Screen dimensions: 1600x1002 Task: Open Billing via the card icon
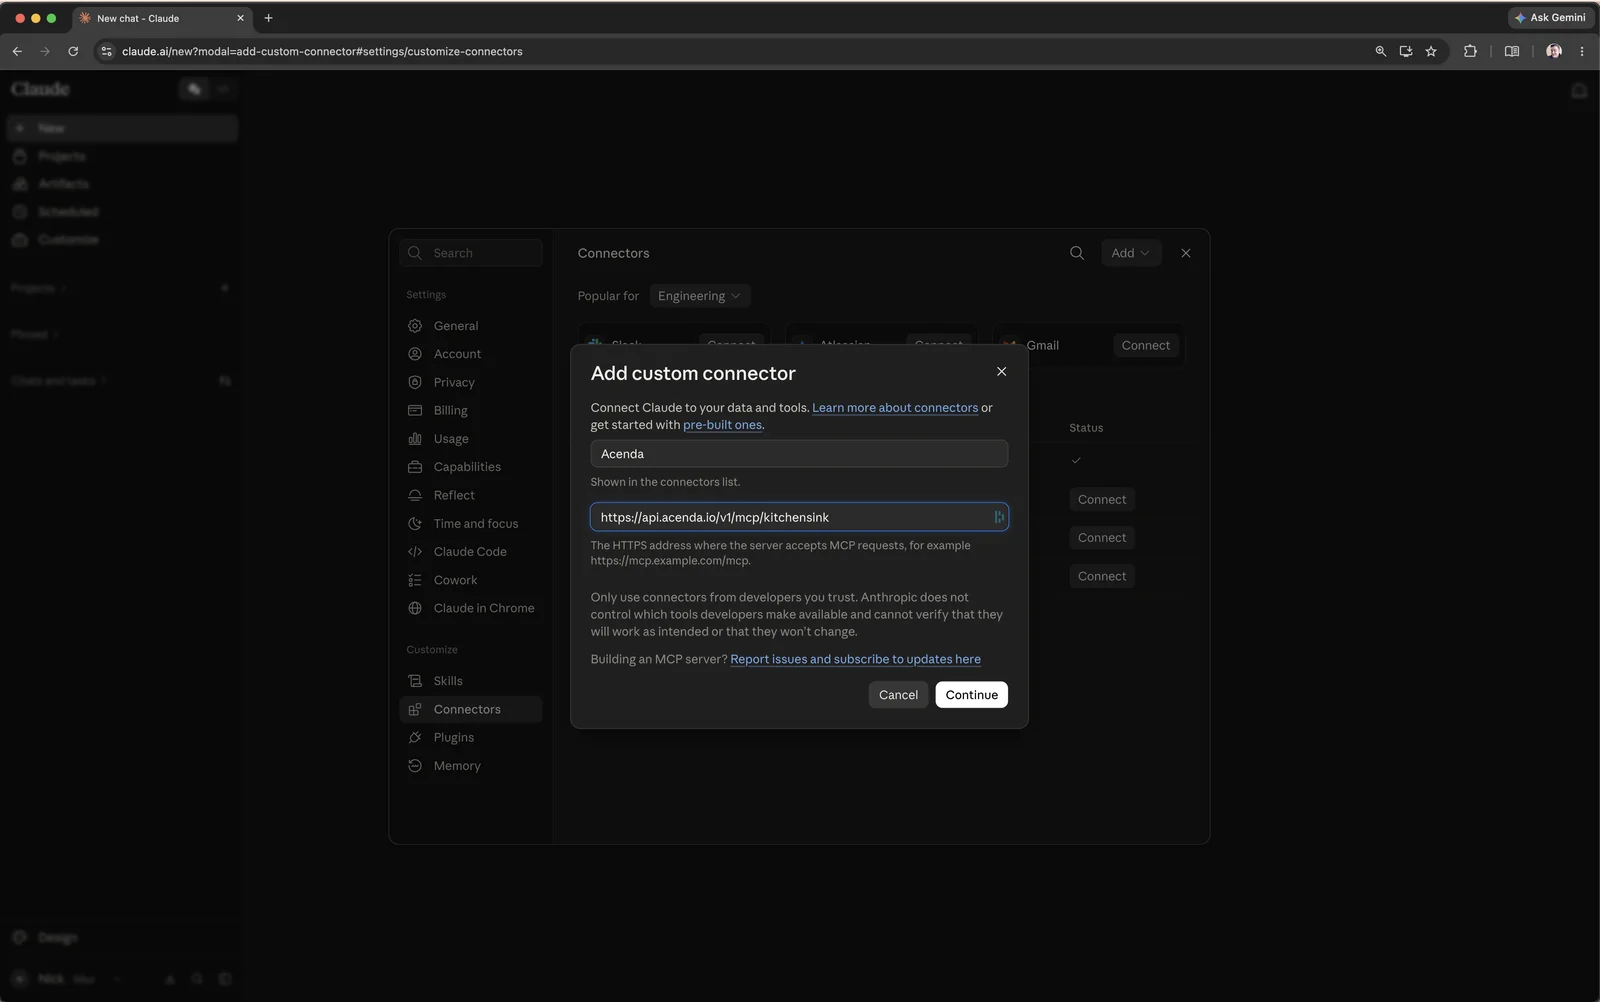(415, 410)
